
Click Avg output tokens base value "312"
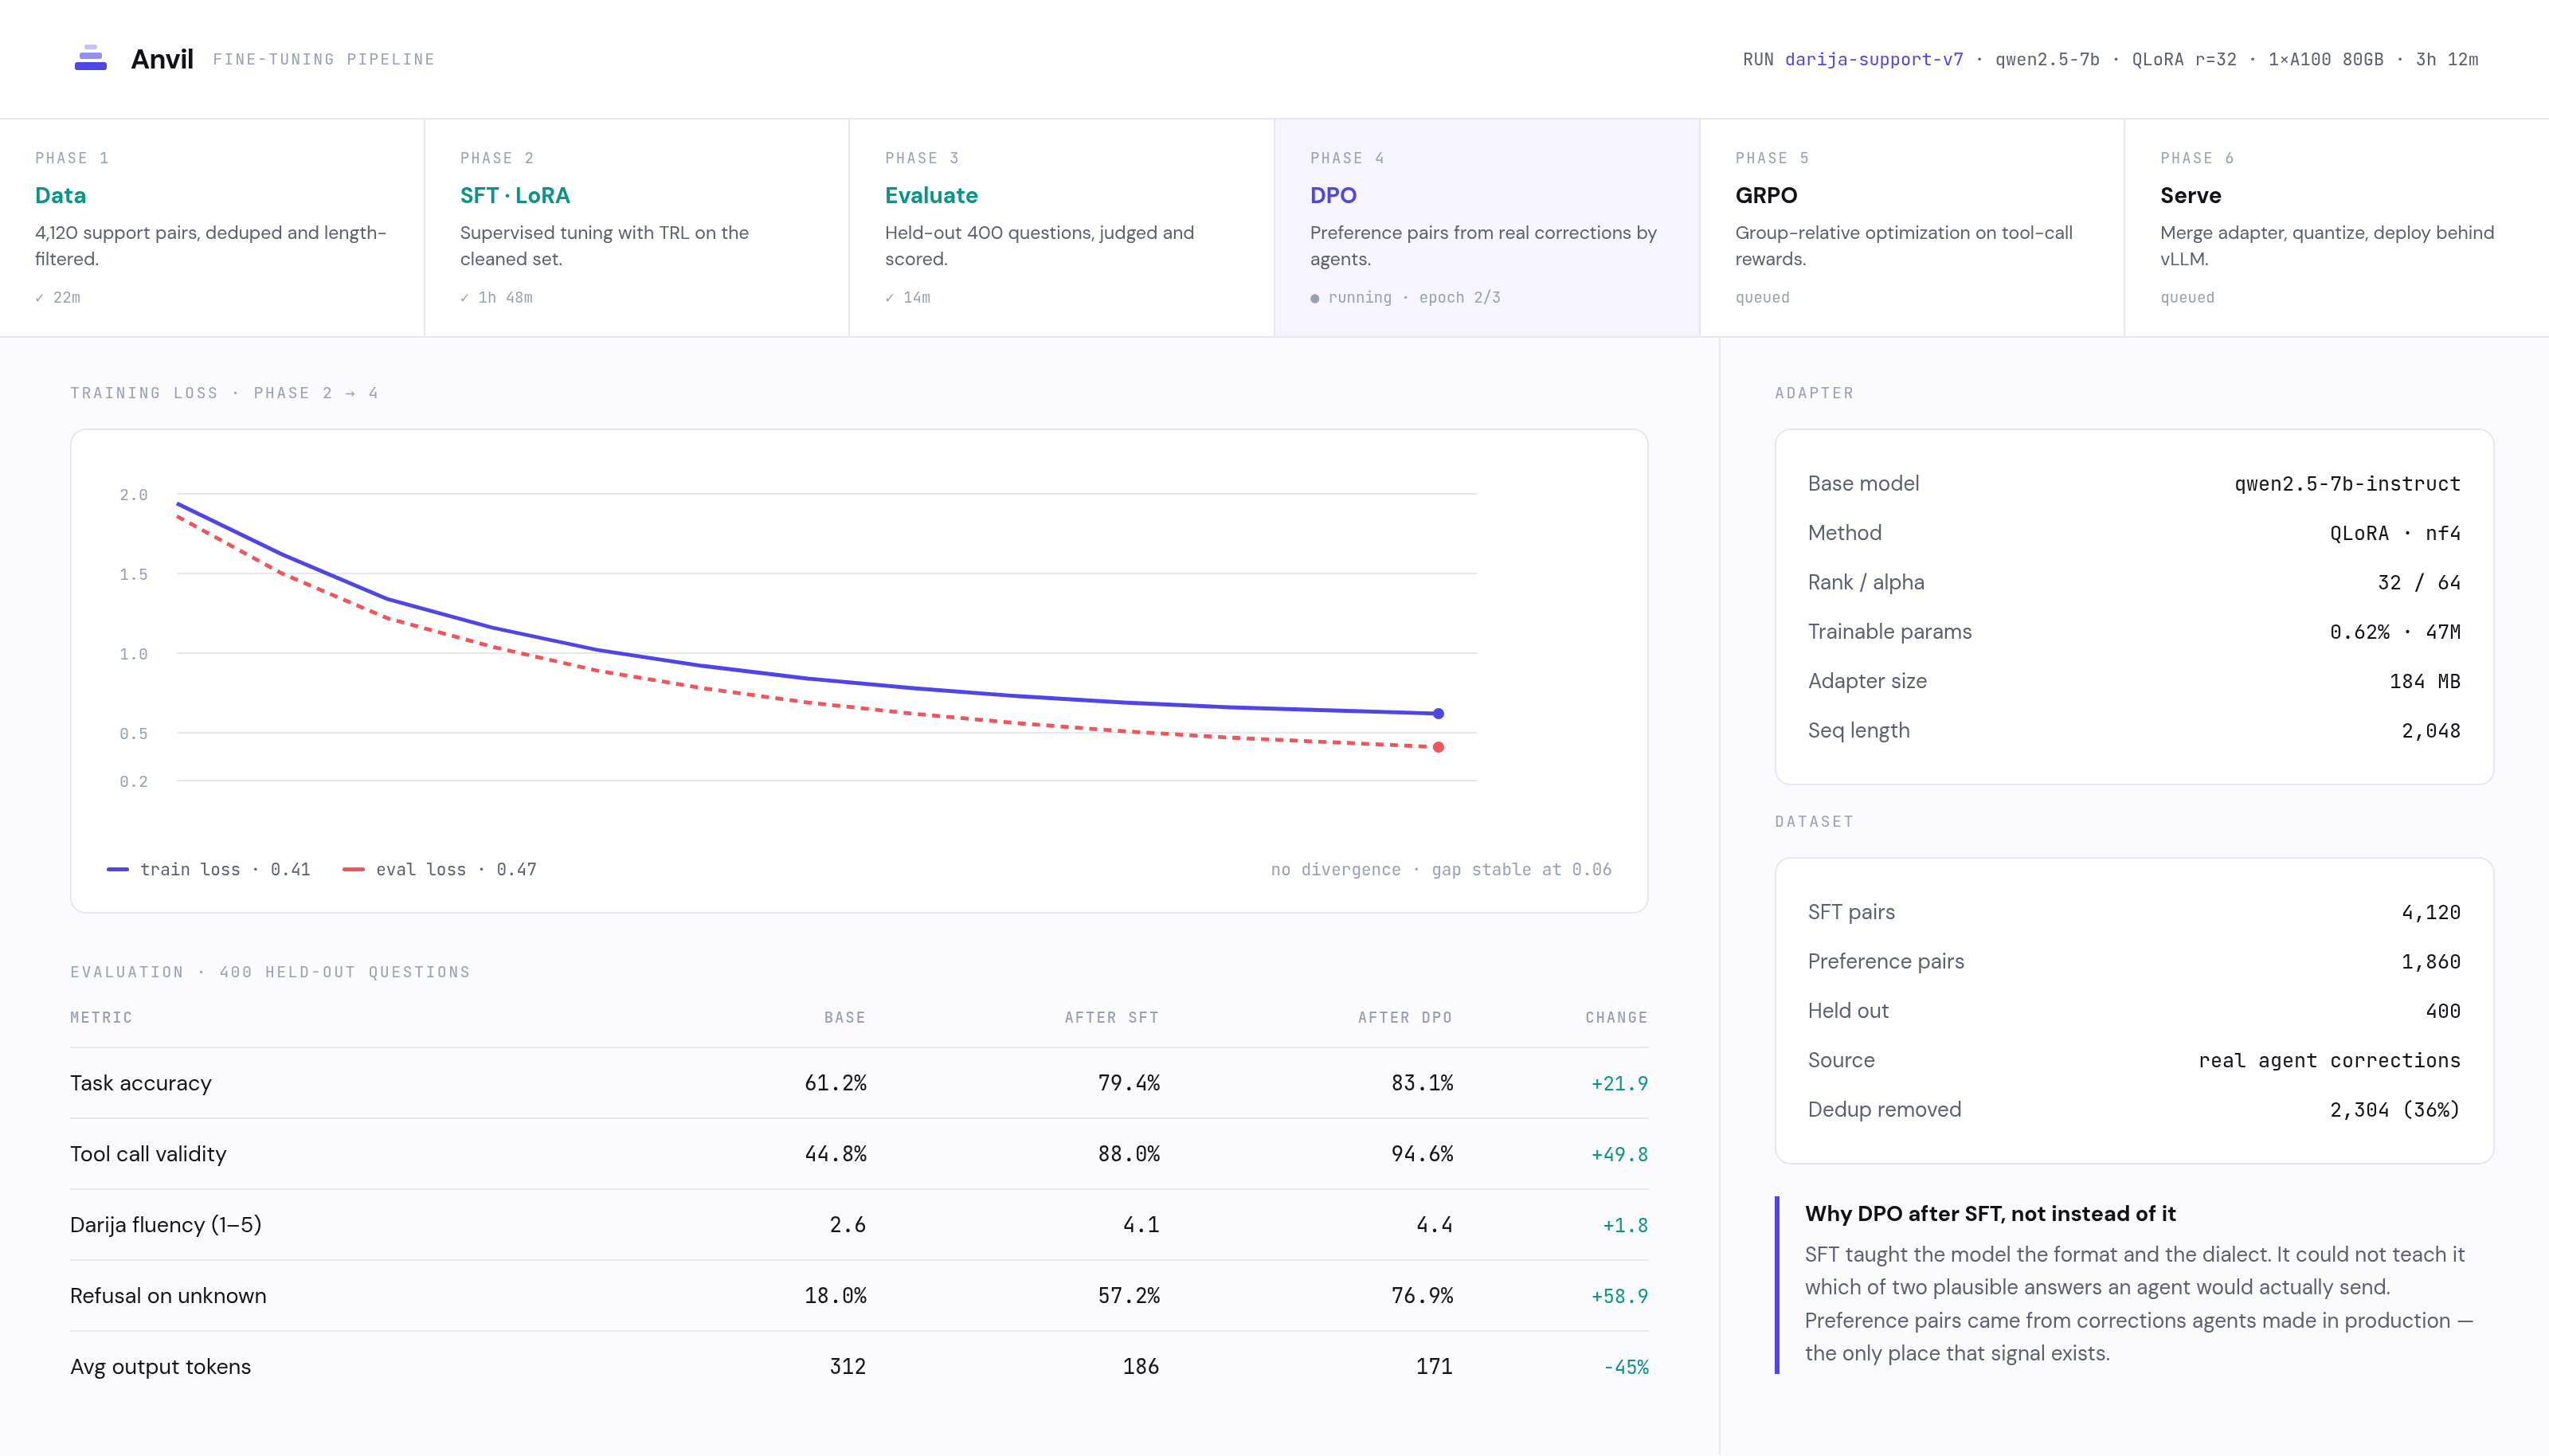(x=847, y=1367)
